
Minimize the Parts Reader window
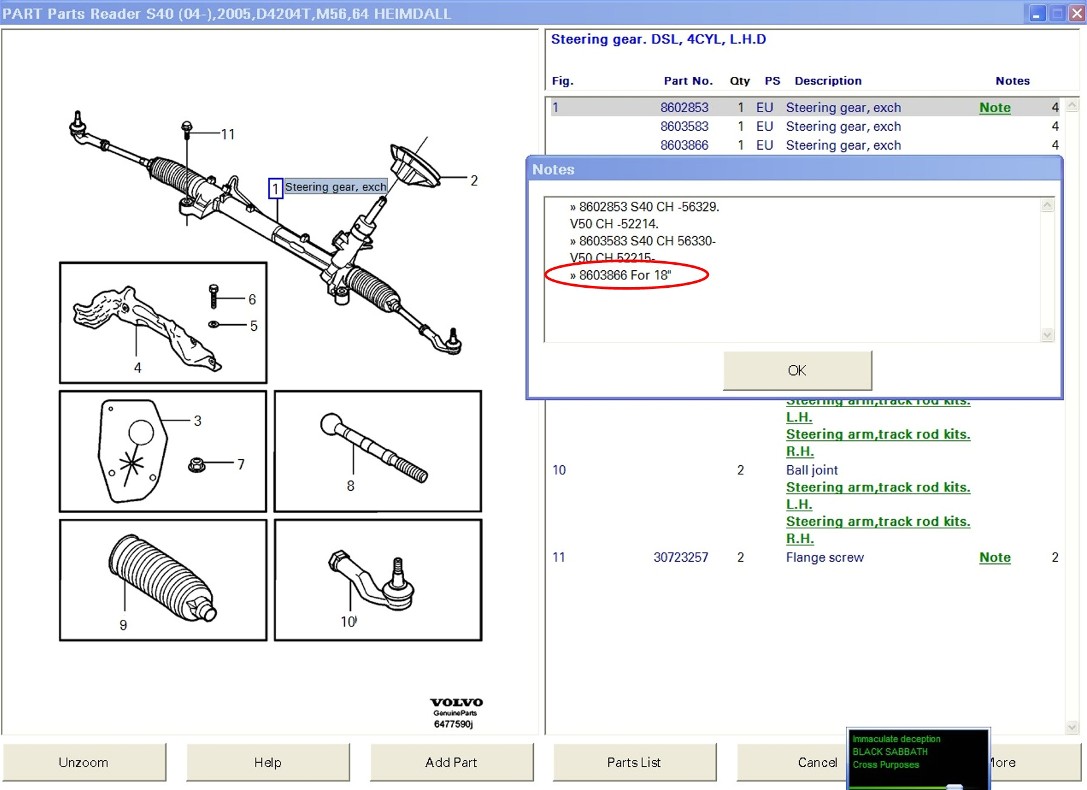[1037, 13]
